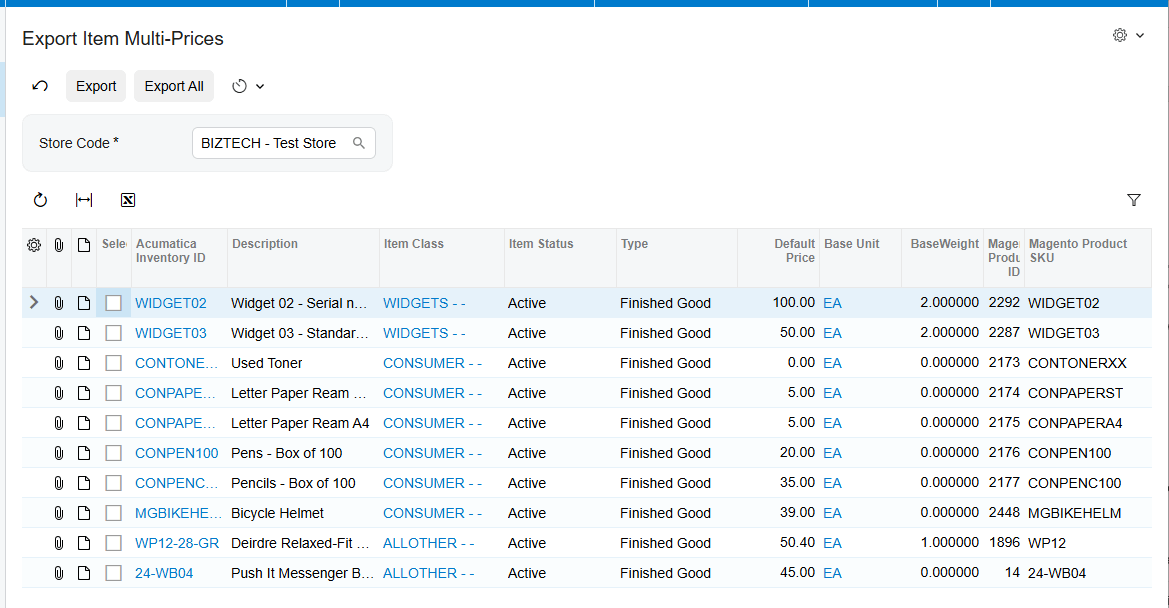Open attachments for the 24-WB04 row
The height and width of the screenshot is (608, 1169).
pyautogui.click(x=59, y=573)
